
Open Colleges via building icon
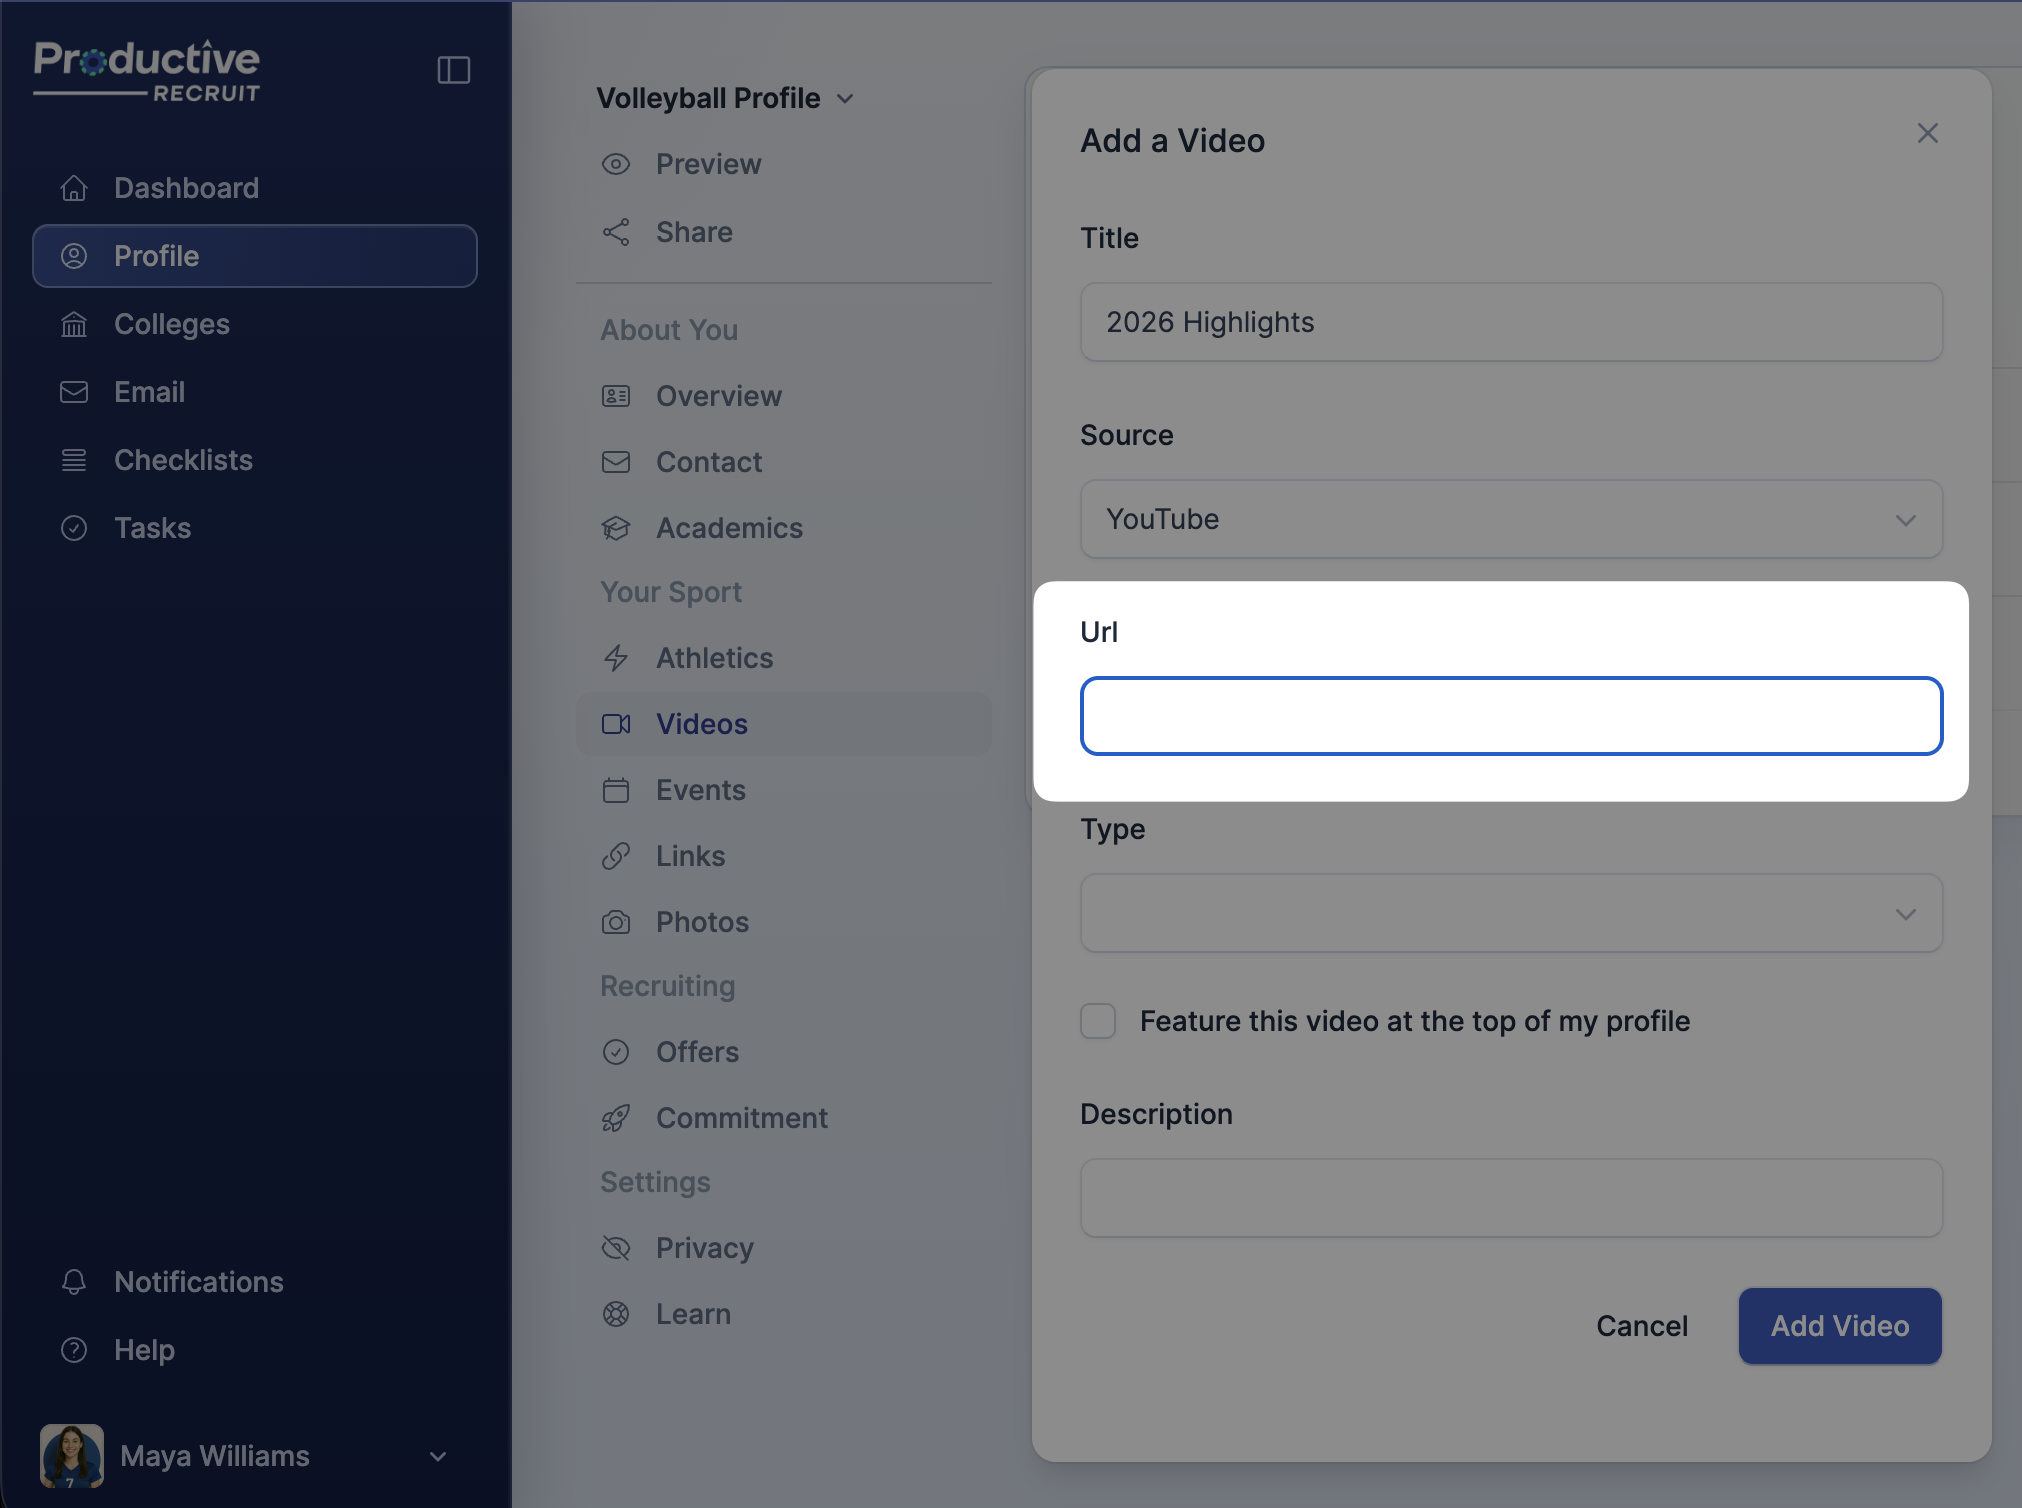pos(74,324)
